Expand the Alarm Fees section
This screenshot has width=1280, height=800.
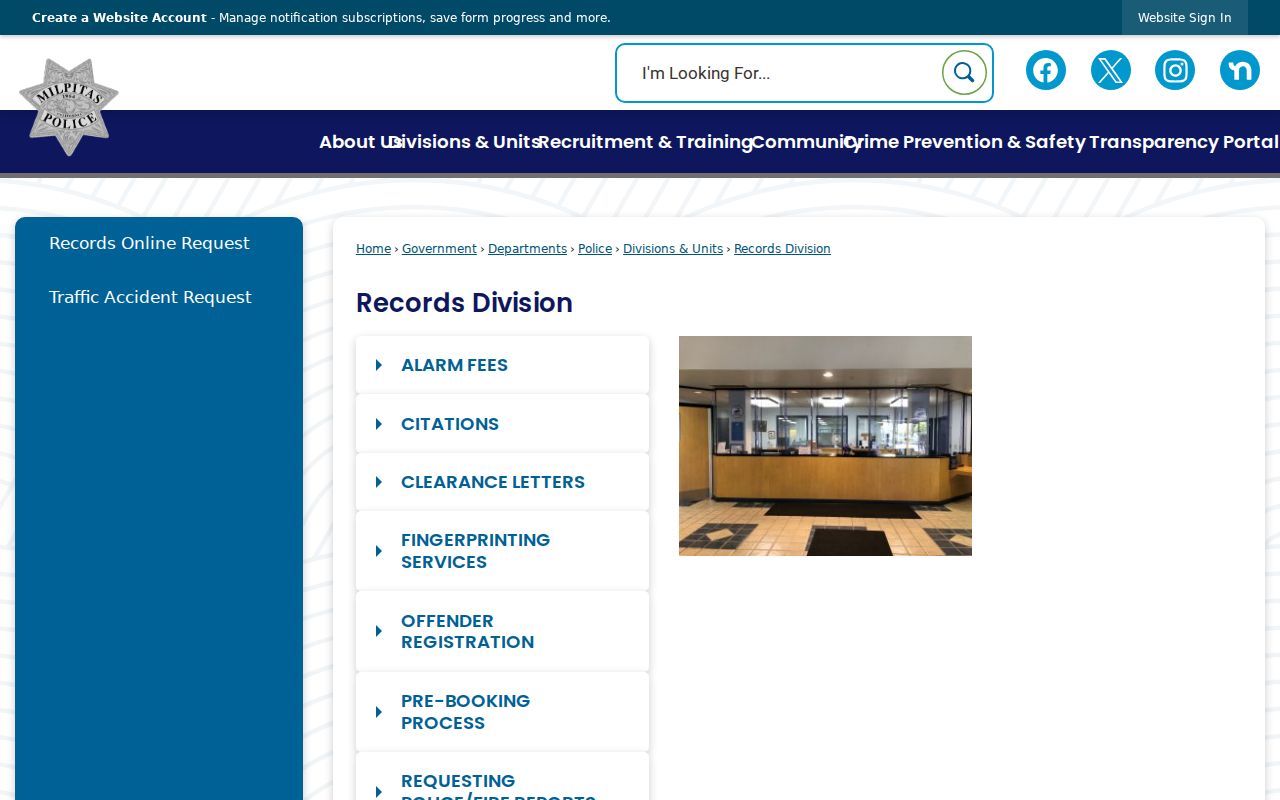tap(502, 365)
